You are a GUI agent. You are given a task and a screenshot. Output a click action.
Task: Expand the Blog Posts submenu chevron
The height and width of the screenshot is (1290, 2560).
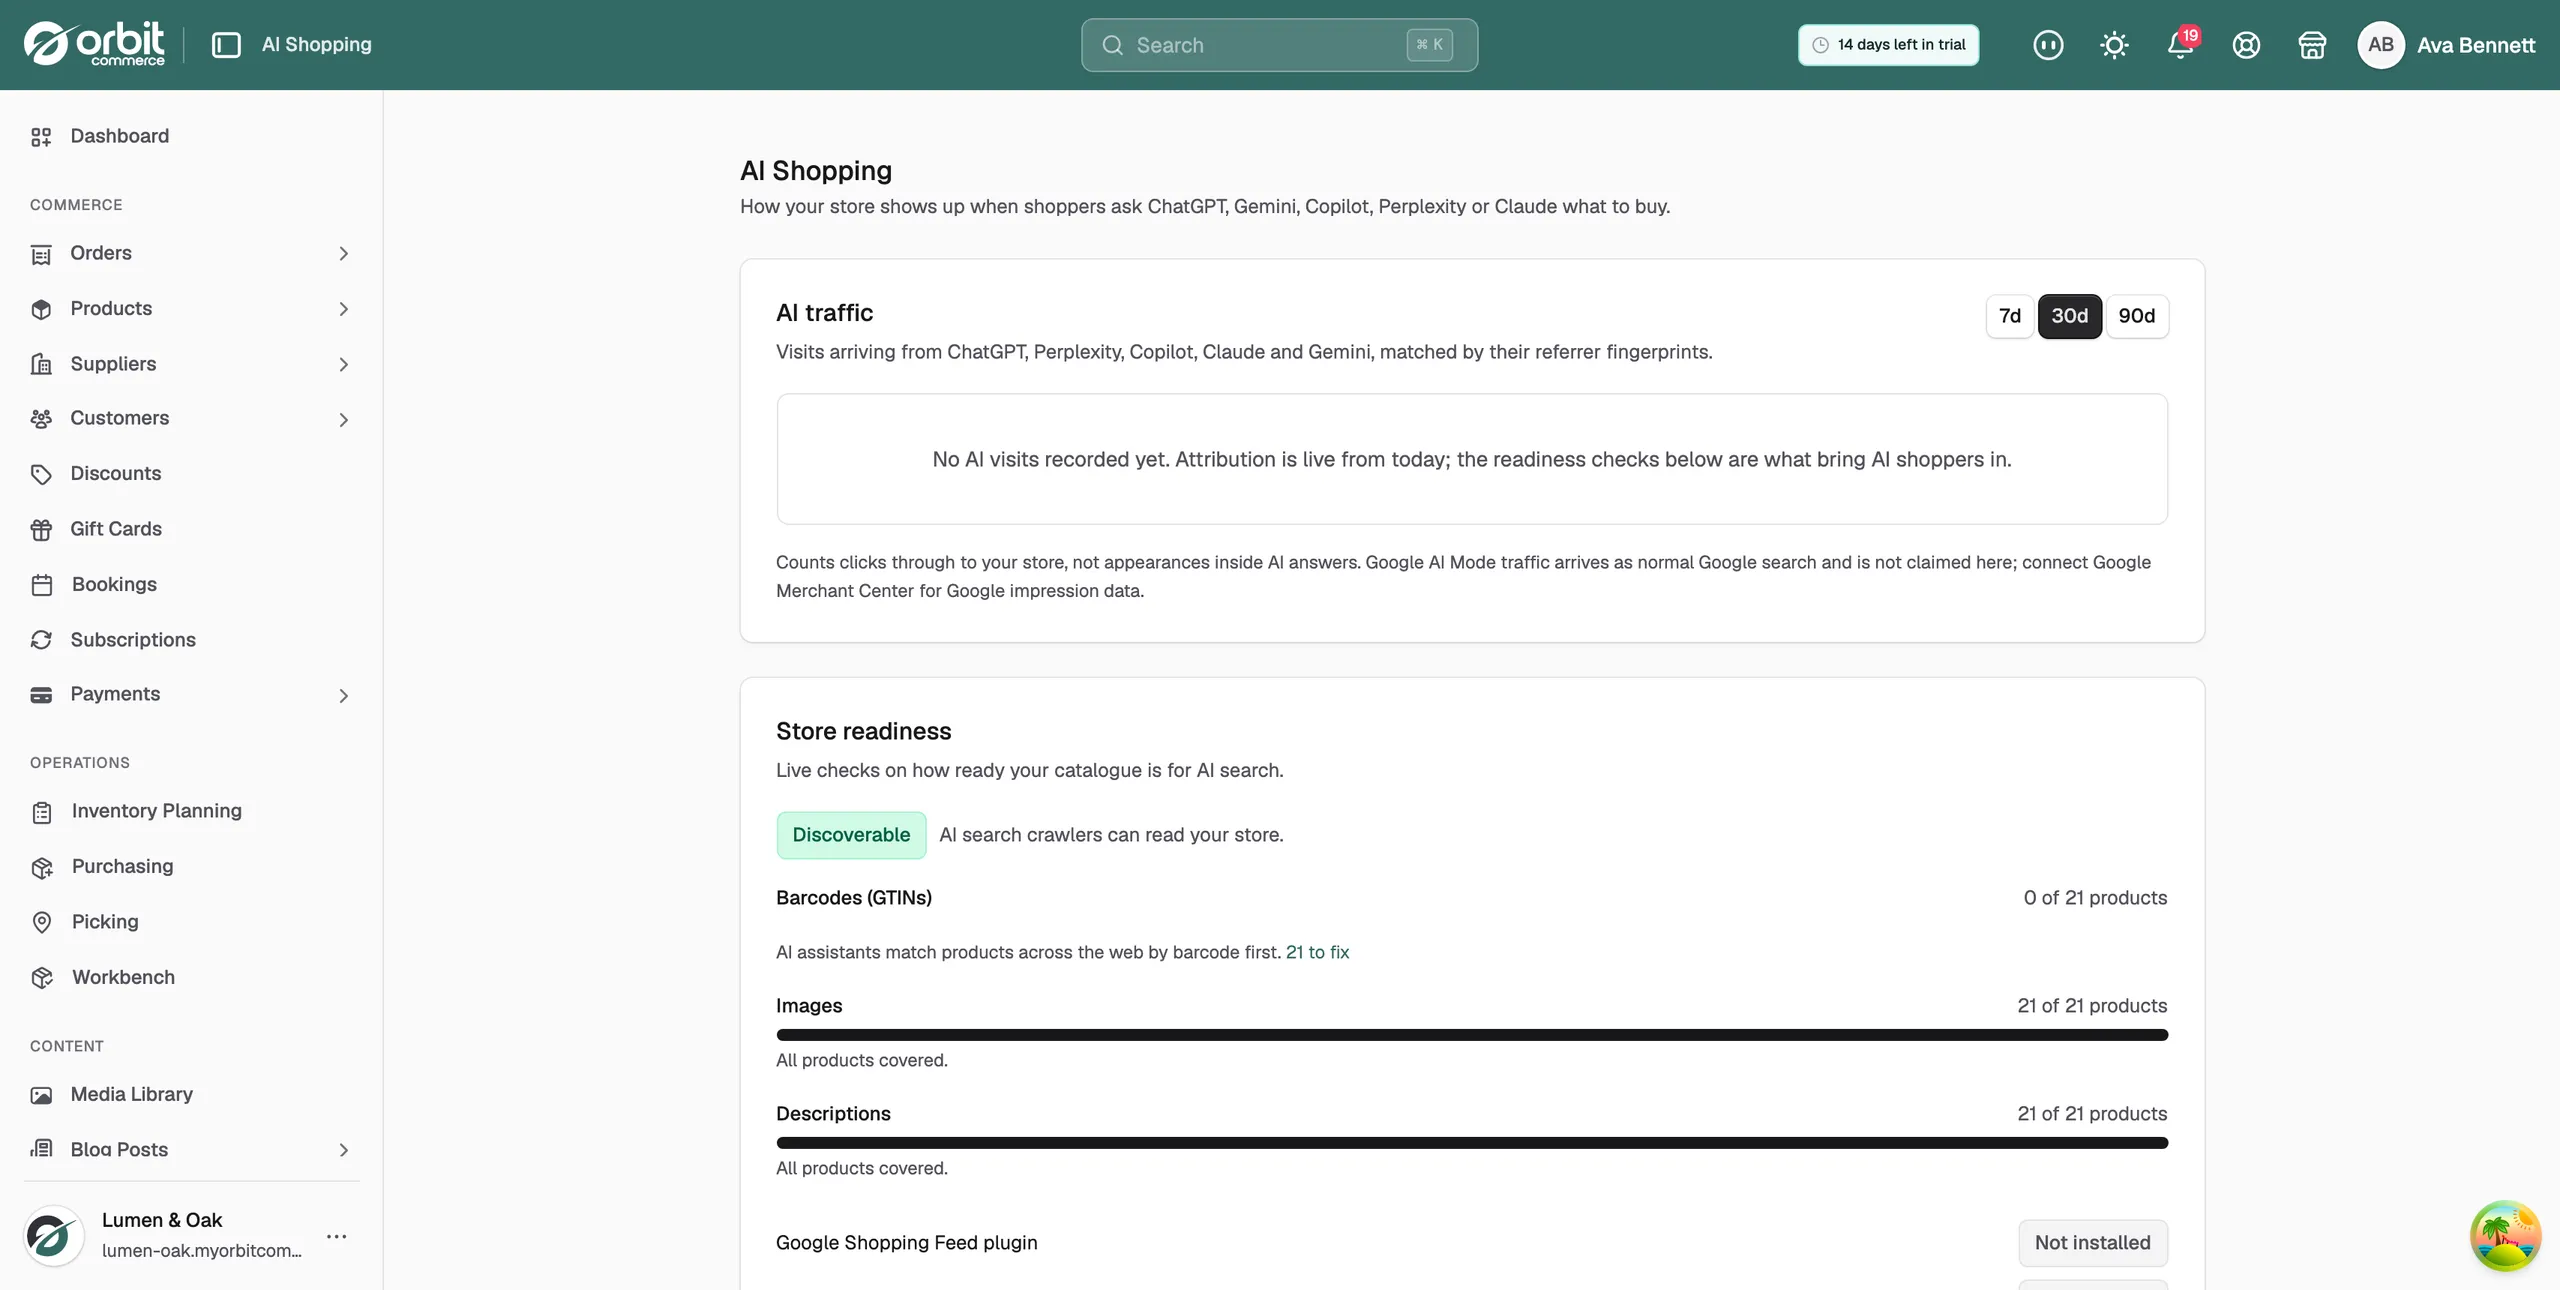click(343, 1150)
